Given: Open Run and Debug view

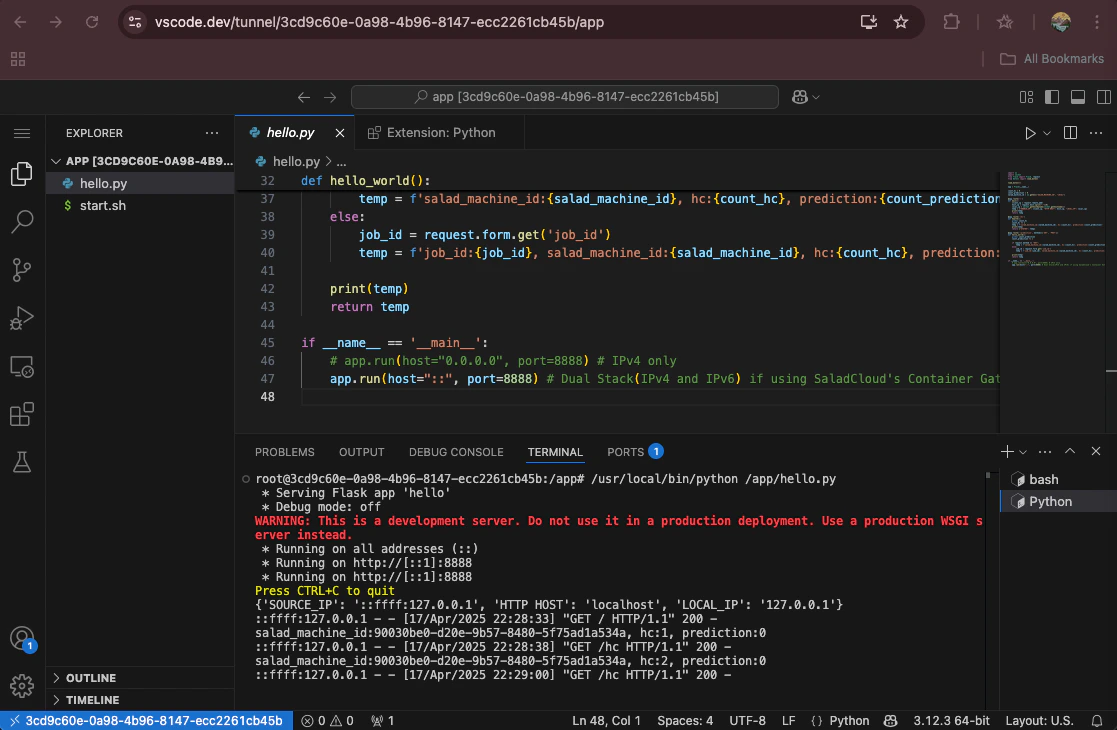Looking at the screenshot, I should click(x=22, y=319).
